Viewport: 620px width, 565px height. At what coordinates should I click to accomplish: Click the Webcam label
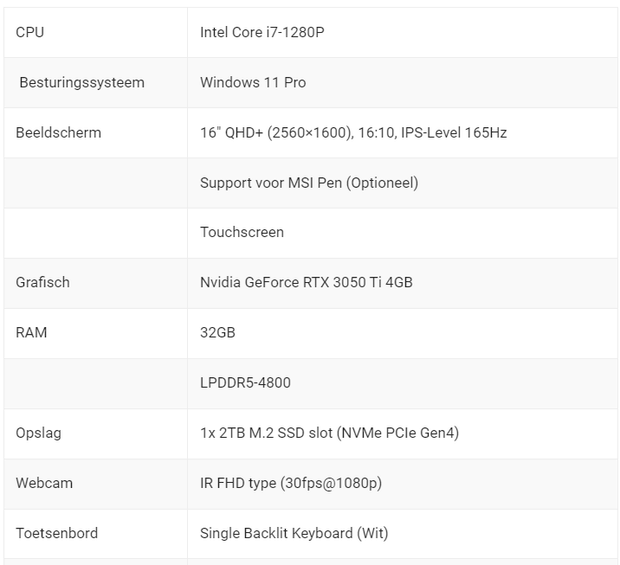tap(44, 483)
